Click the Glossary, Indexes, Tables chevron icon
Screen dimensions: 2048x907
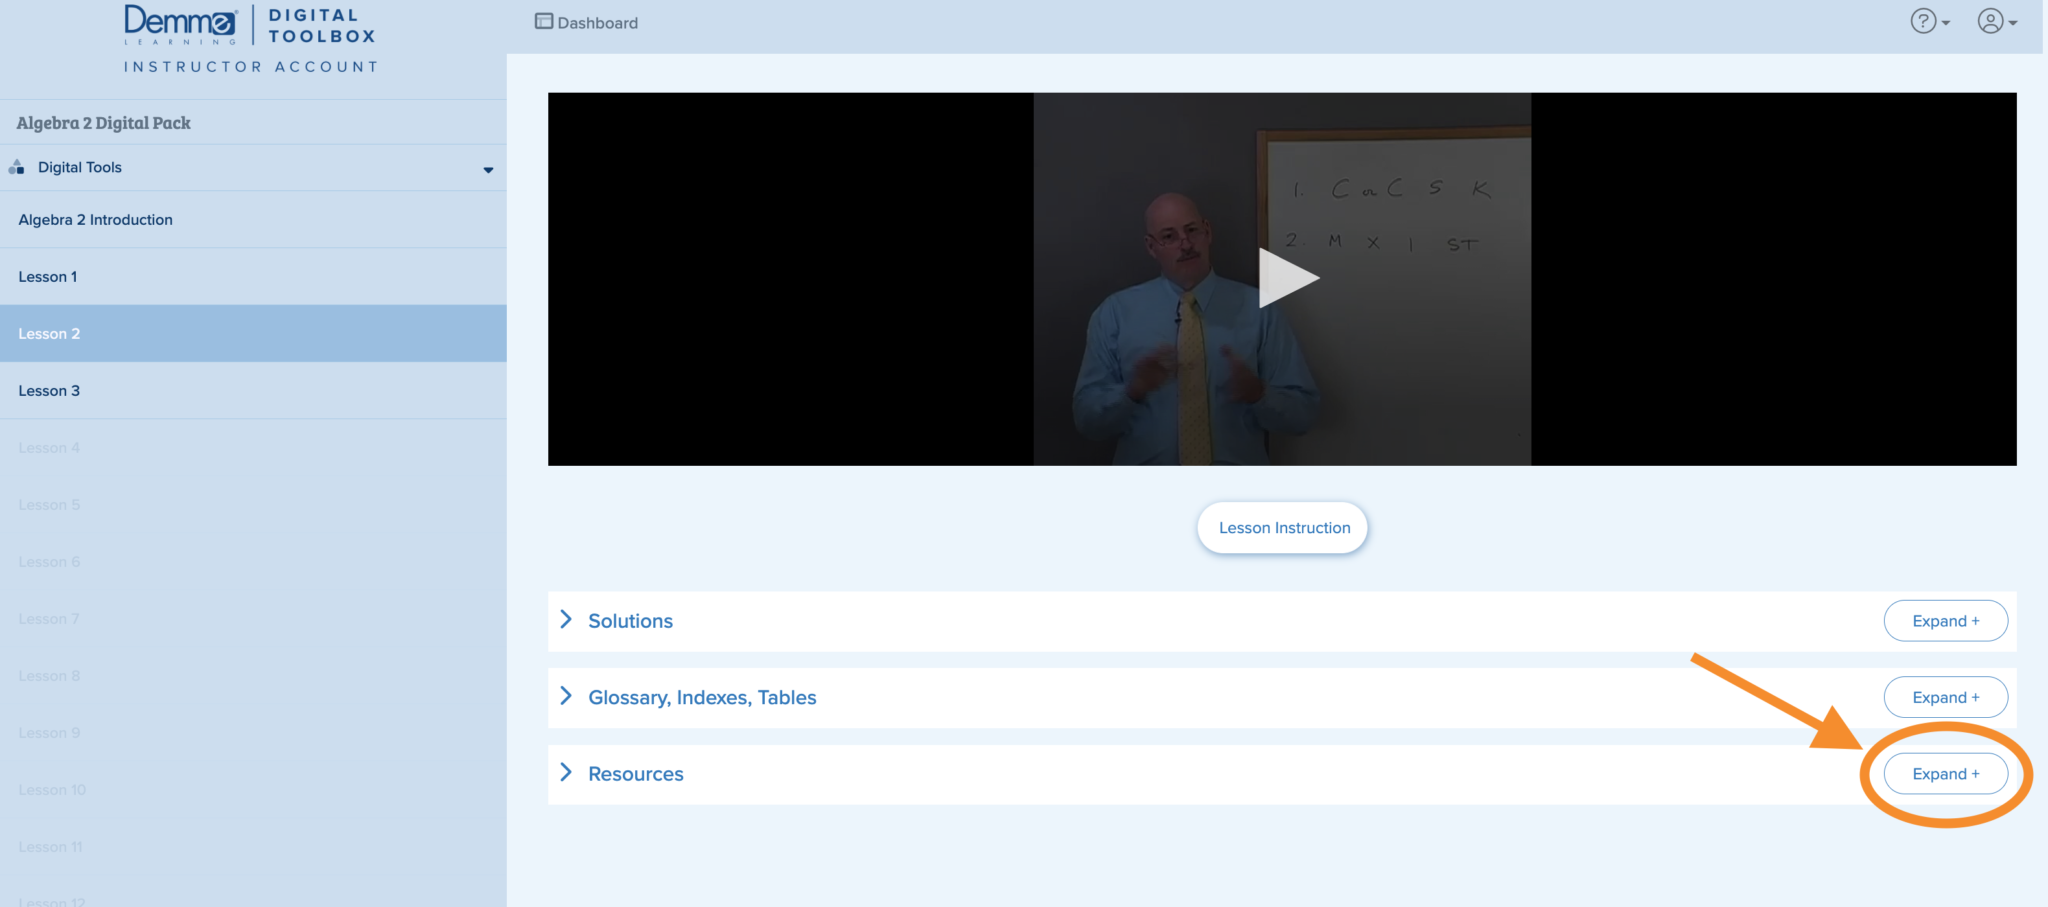point(566,696)
